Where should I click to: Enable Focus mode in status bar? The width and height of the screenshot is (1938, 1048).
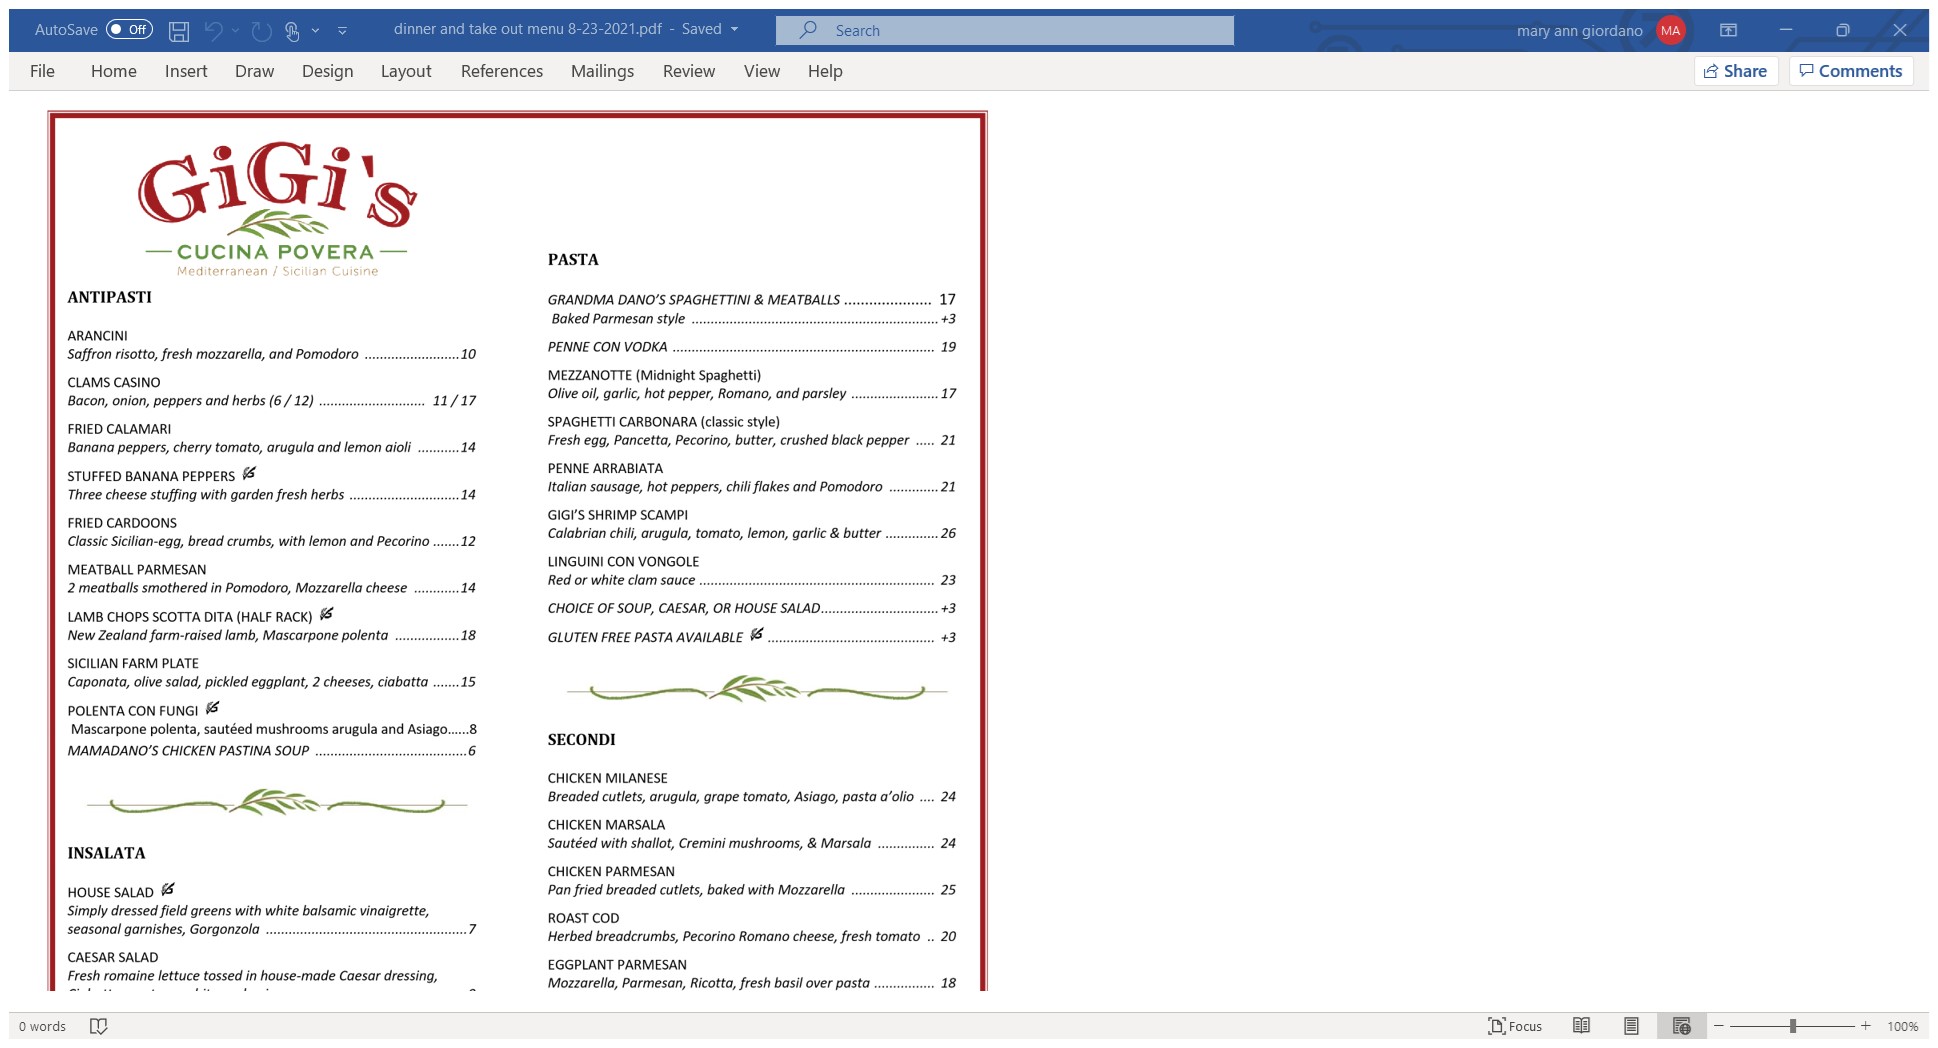tap(1515, 1026)
